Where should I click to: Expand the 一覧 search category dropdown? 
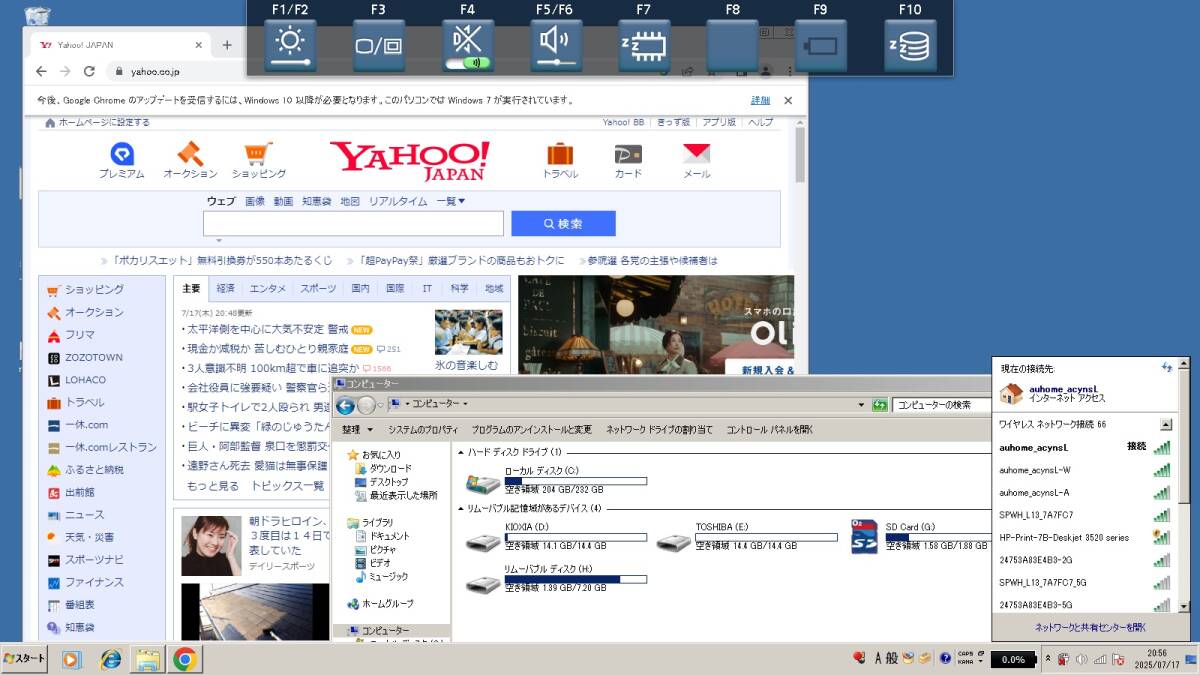point(451,201)
